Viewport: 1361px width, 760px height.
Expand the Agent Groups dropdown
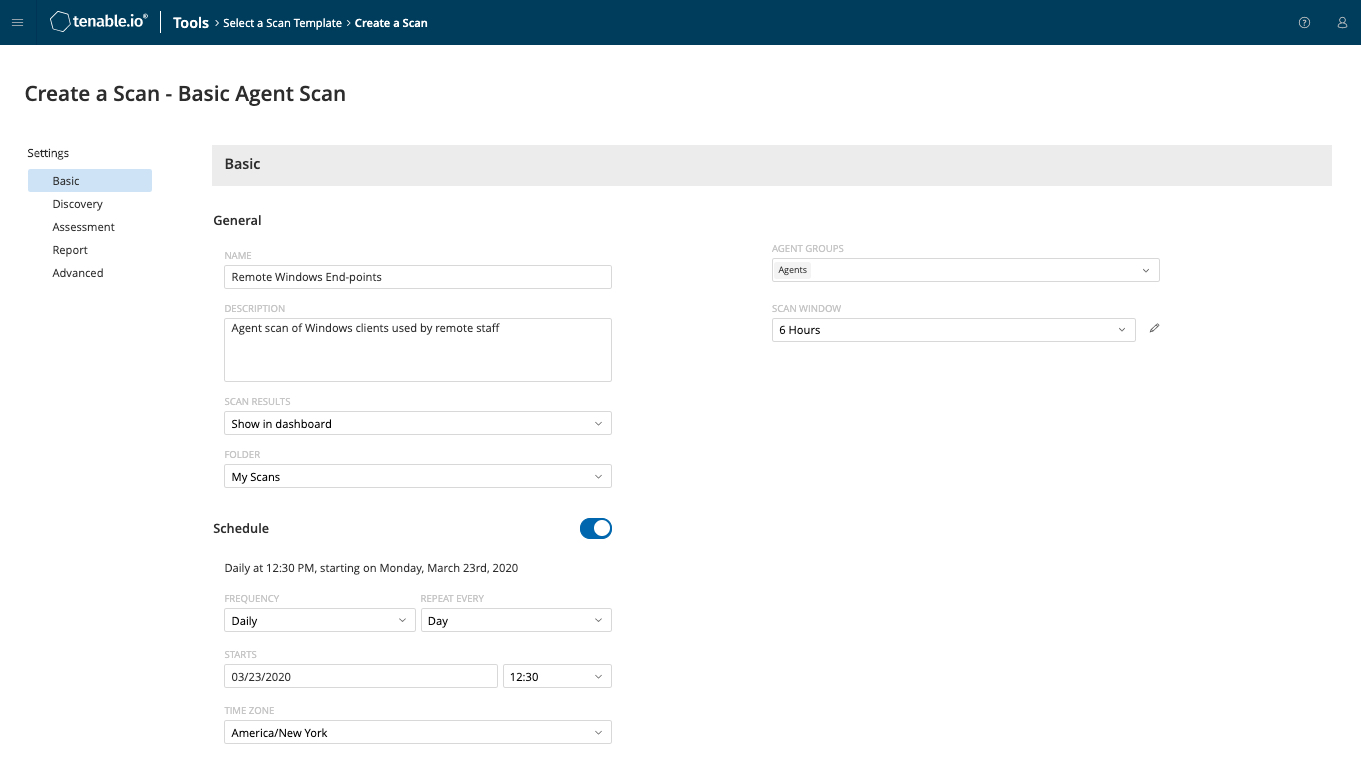pyautogui.click(x=965, y=270)
